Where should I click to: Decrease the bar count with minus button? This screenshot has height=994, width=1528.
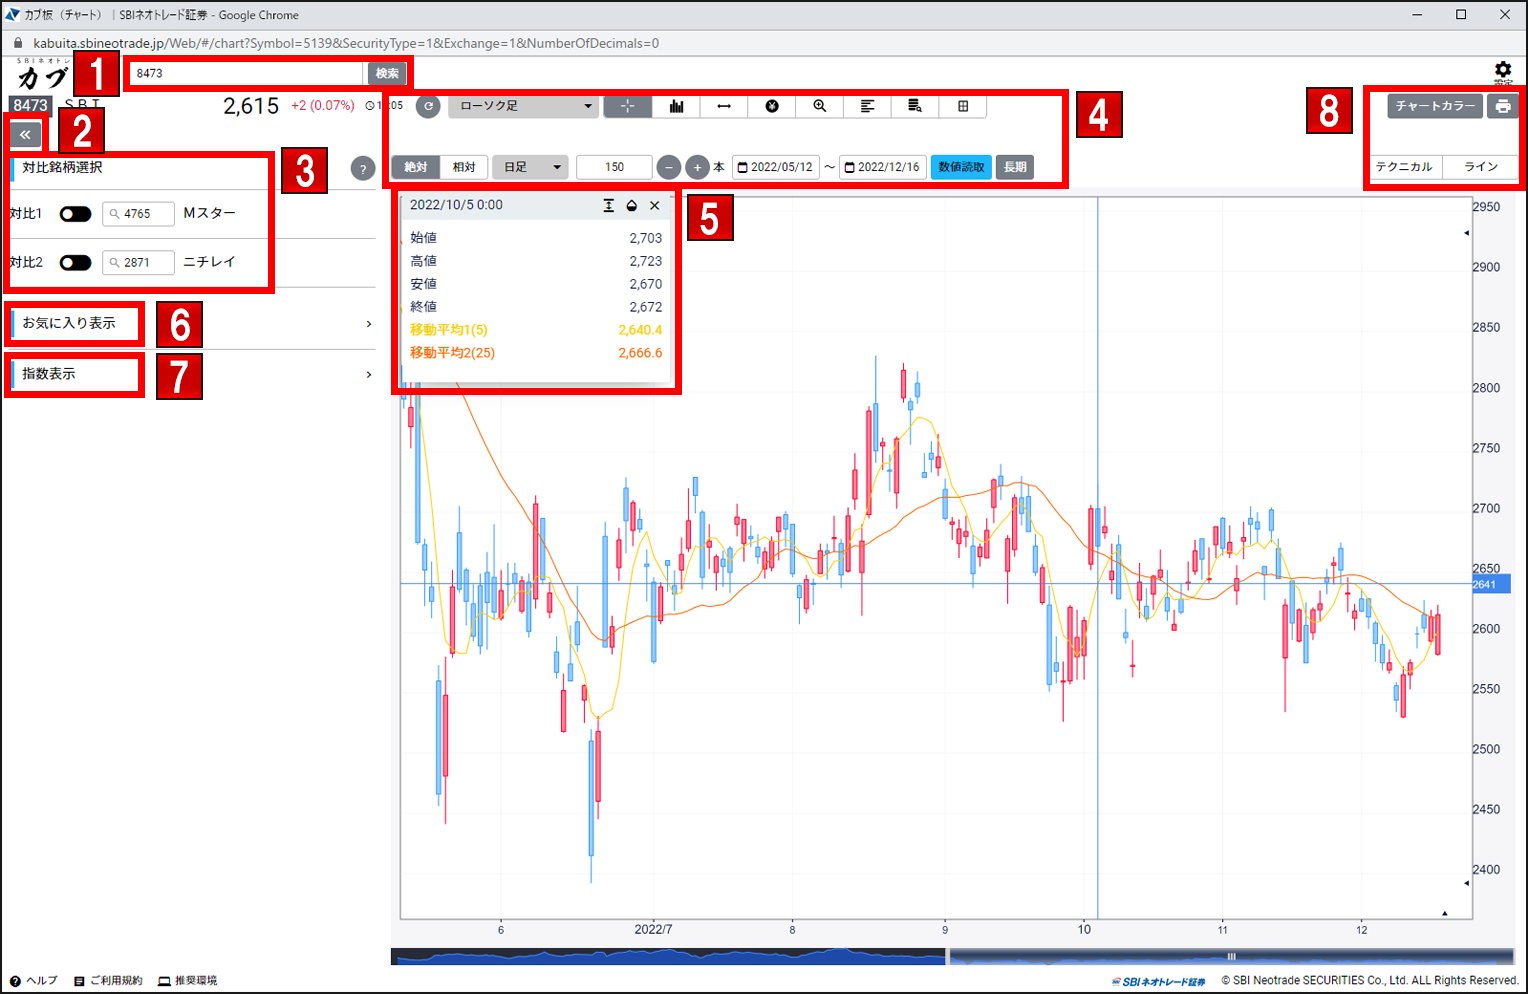[x=669, y=167]
